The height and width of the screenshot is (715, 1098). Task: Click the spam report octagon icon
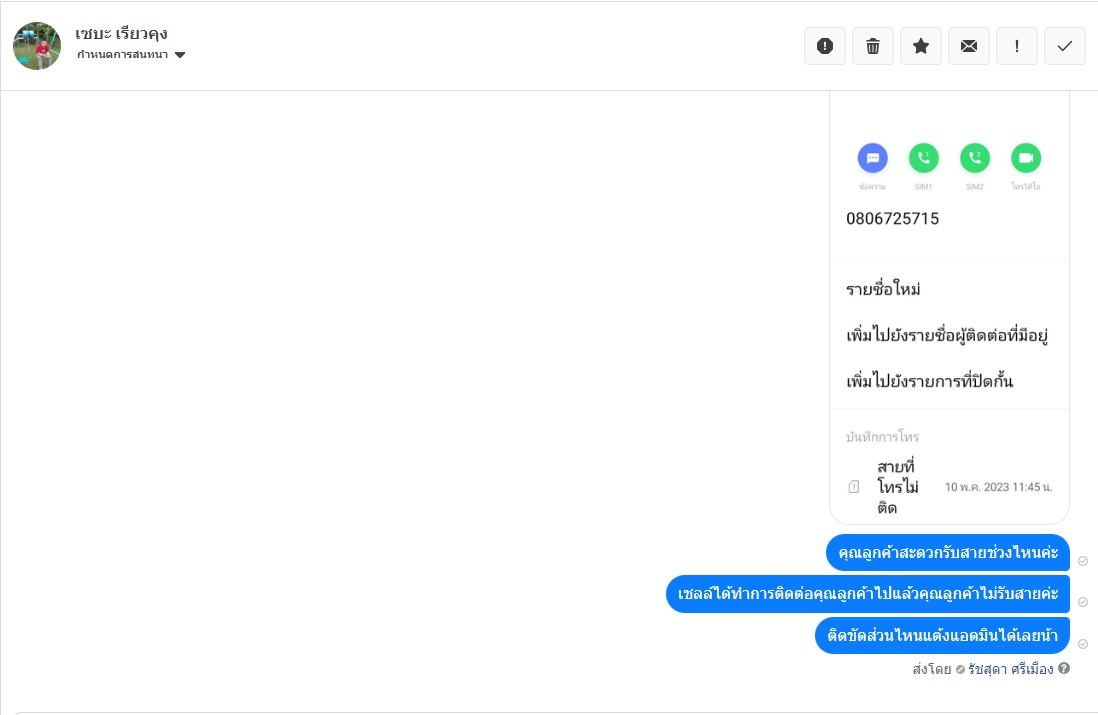tap(825, 46)
